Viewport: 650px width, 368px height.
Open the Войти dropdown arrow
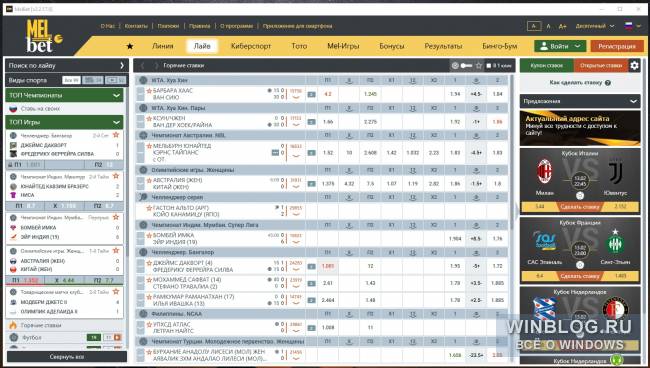point(577,46)
